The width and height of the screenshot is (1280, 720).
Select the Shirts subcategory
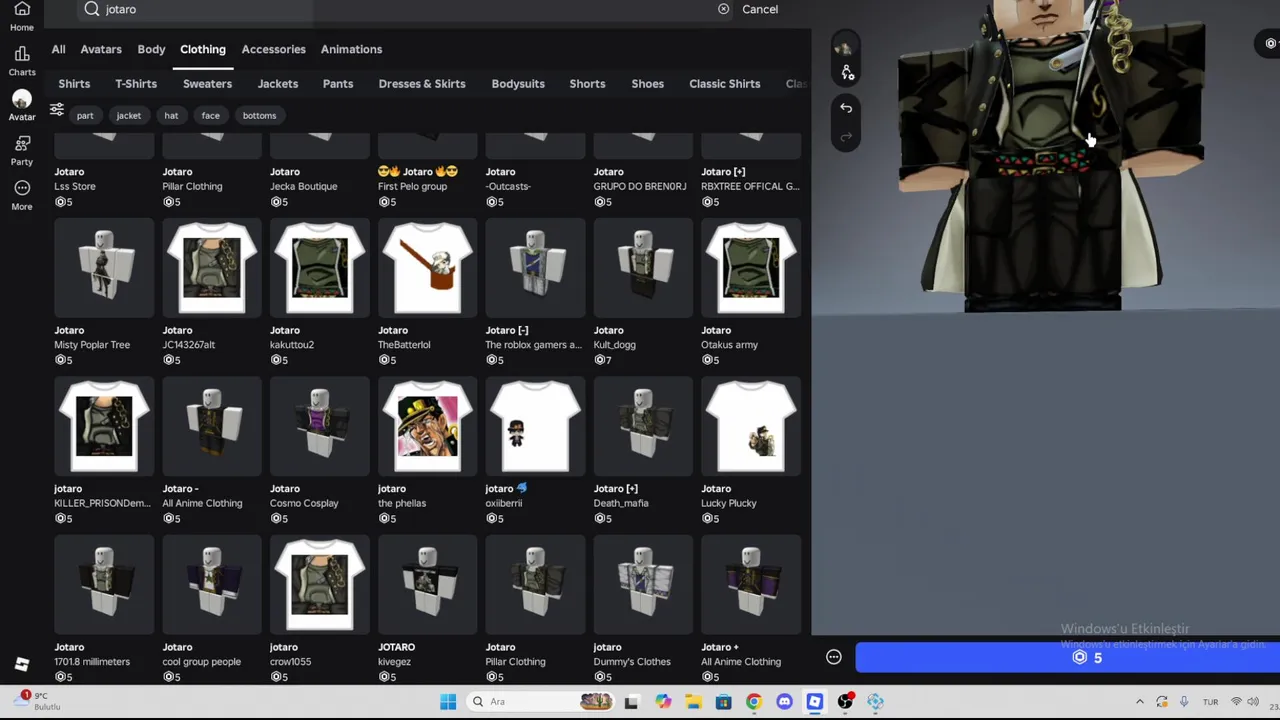(74, 84)
